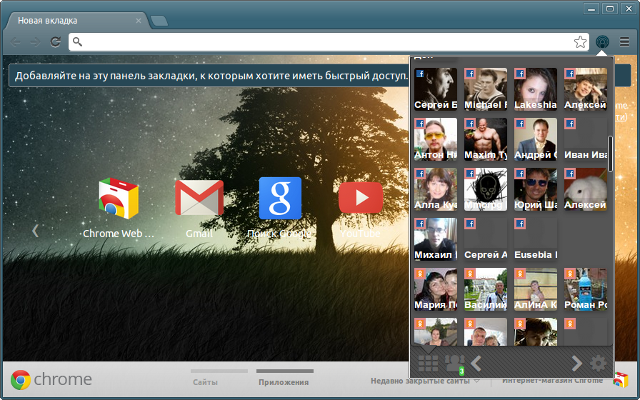Focus the address bar search field
This screenshot has width=640, height=400.
[320, 42]
